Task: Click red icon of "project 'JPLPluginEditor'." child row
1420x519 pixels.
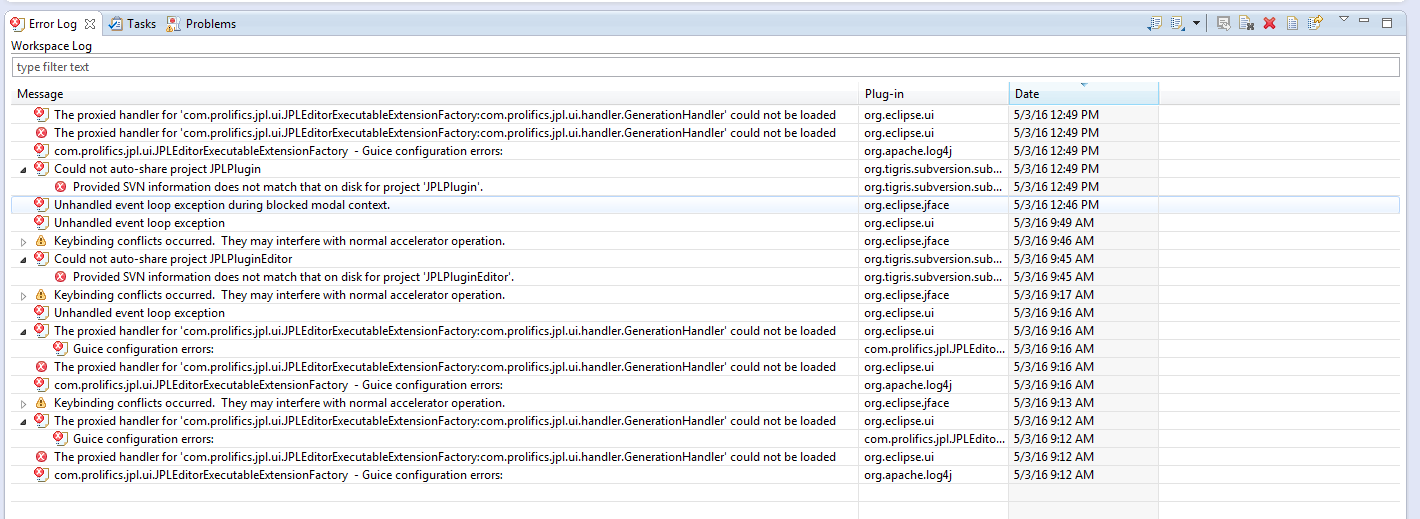Action: pyautogui.click(x=60, y=277)
